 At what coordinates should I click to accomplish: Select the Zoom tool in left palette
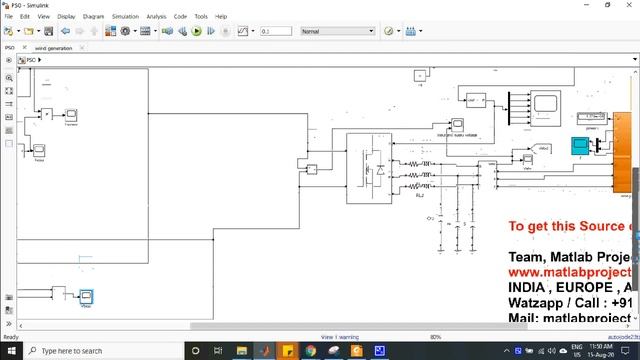[x=9, y=78]
